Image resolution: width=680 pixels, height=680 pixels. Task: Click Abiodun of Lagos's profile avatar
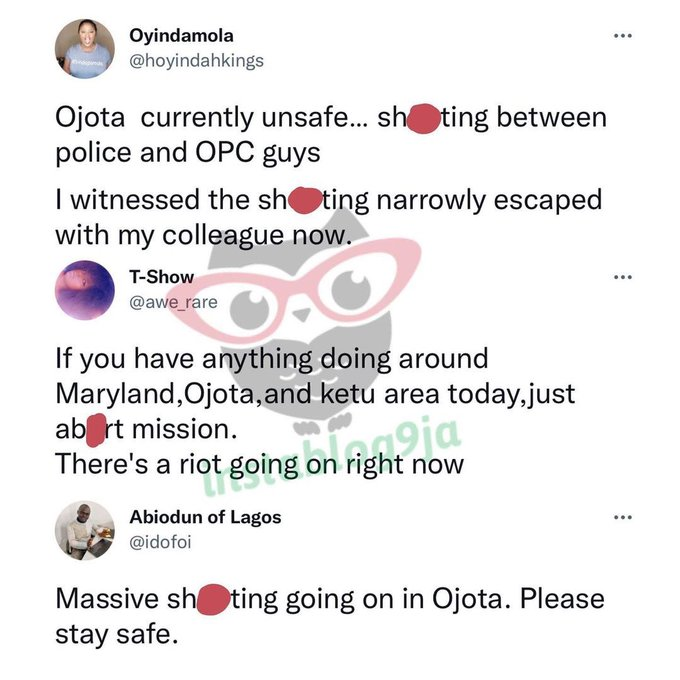click(85, 530)
